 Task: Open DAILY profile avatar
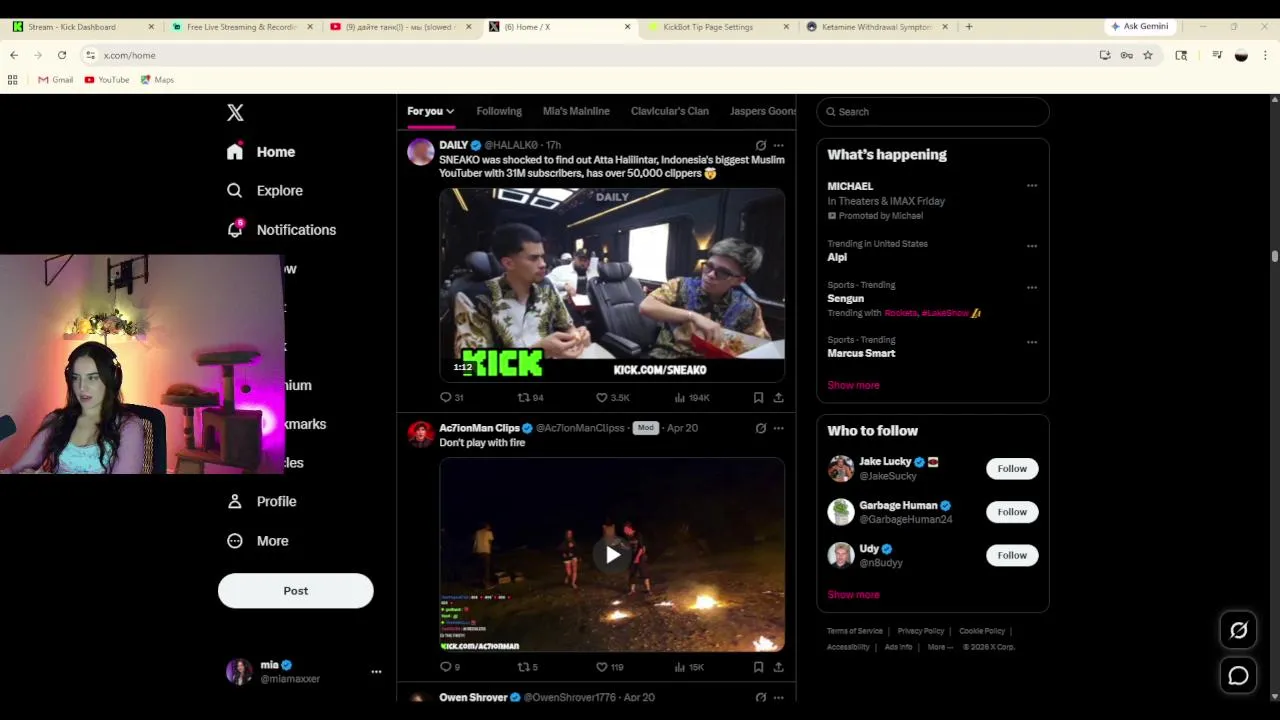421,152
